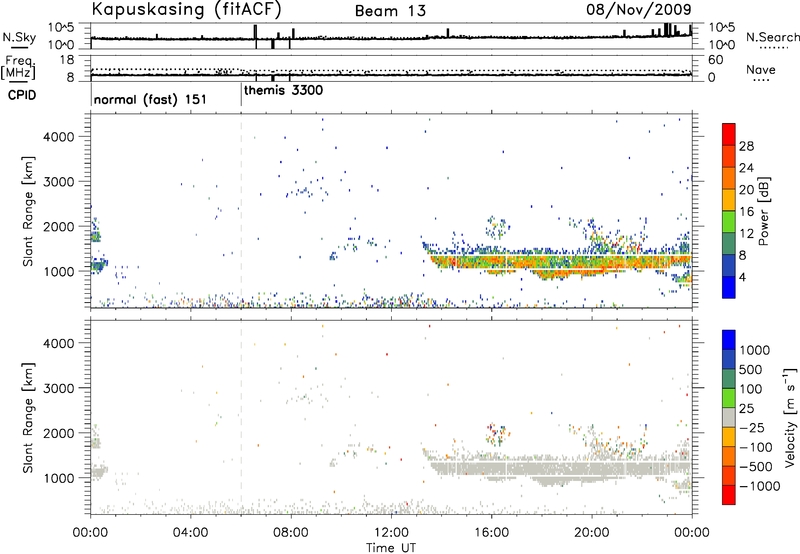This screenshot has height=554, width=800.
Task: Click the dashed CPID-change line in power panel
Action: (241, 211)
